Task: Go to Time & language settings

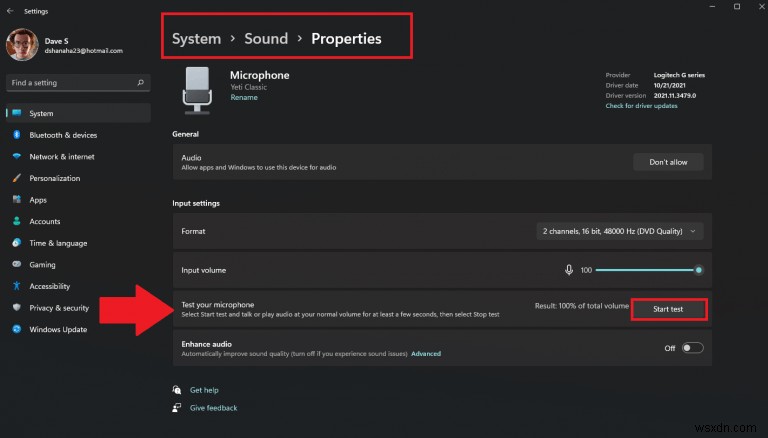Action: [x=58, y=243]
